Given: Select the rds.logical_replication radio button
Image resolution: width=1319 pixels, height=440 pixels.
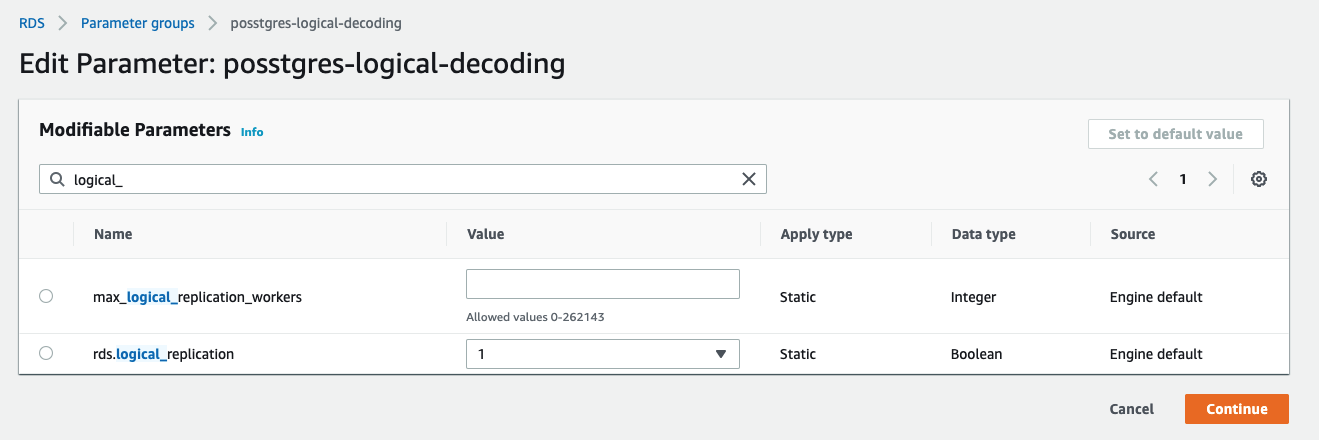Looking at the screenshot, I should (46, 353).
